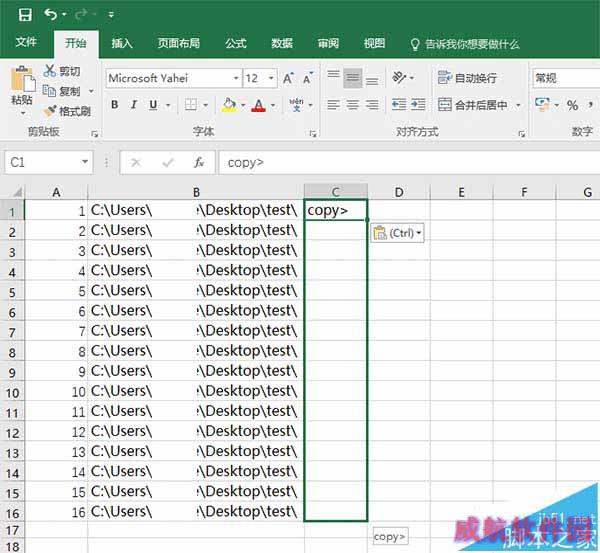Screen dimensions: 600x553
Task: Click the formula bar containing copy>
Action: click(409, 163)
